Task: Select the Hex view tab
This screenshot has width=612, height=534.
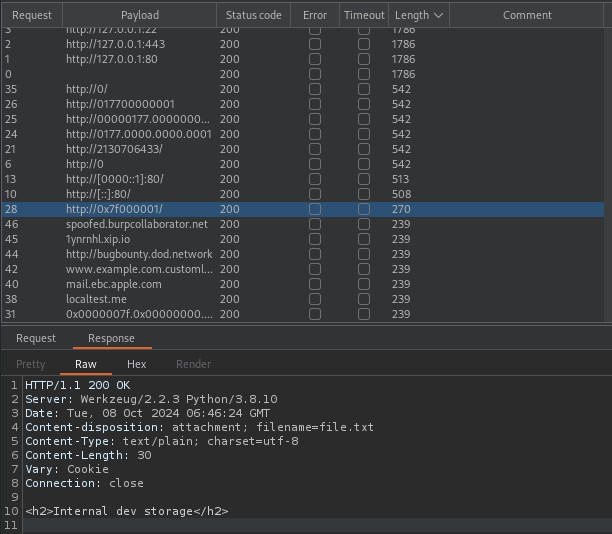Action: 137,364
